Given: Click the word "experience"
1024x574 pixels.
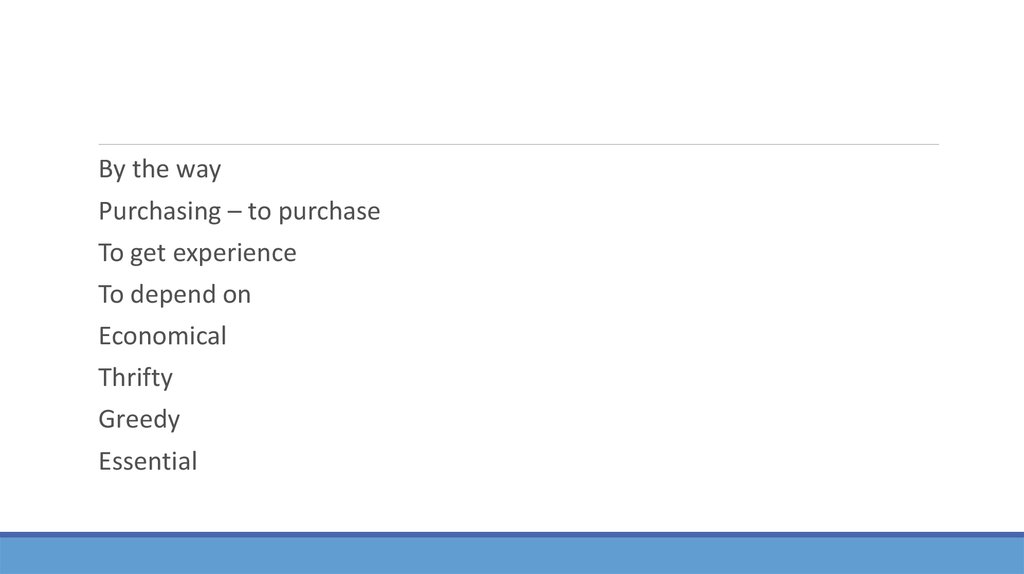Looking at the screenshot, I should coord(234,254).
